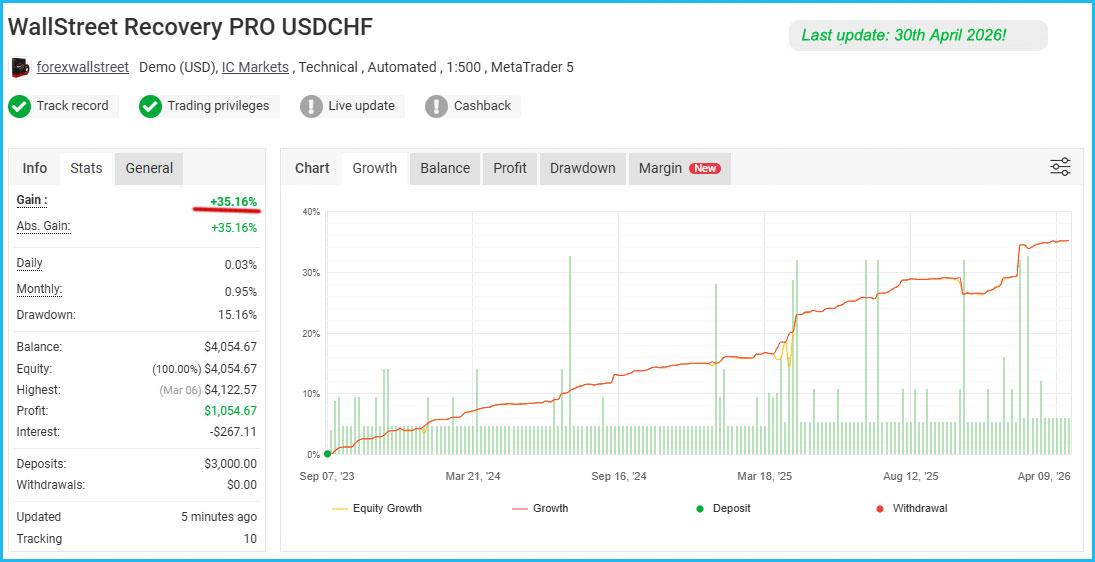Viewport: 1095px width, 562px height.
Task: Click the Withdrawals value $0.00
Action: click(242, 485)
